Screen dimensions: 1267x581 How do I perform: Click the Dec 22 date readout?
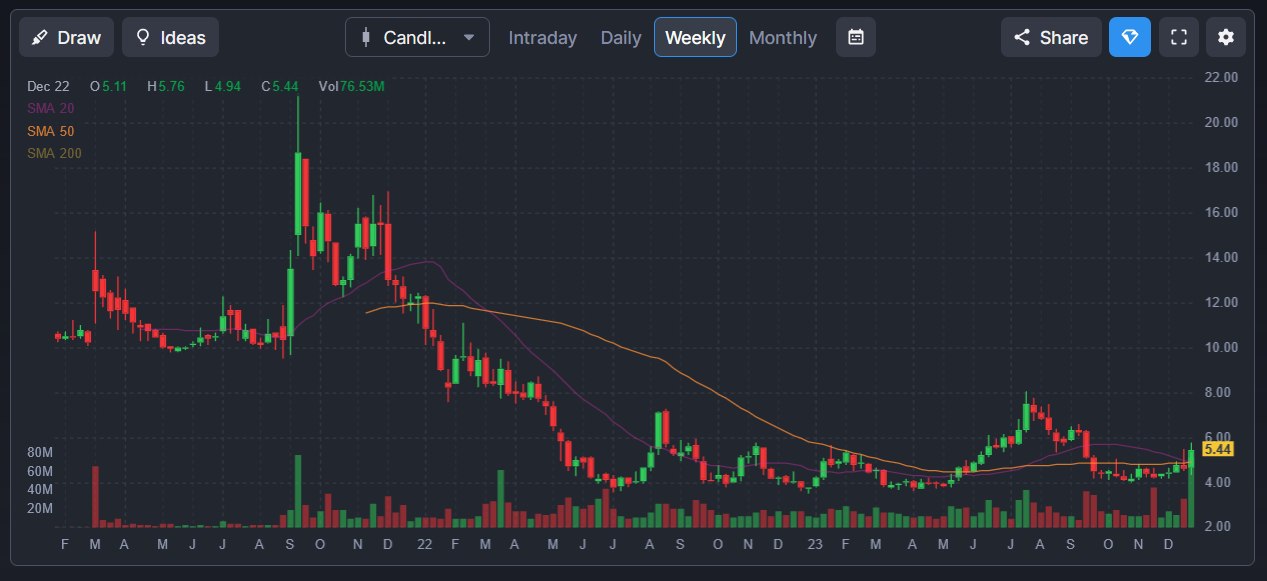coord(48,87)
